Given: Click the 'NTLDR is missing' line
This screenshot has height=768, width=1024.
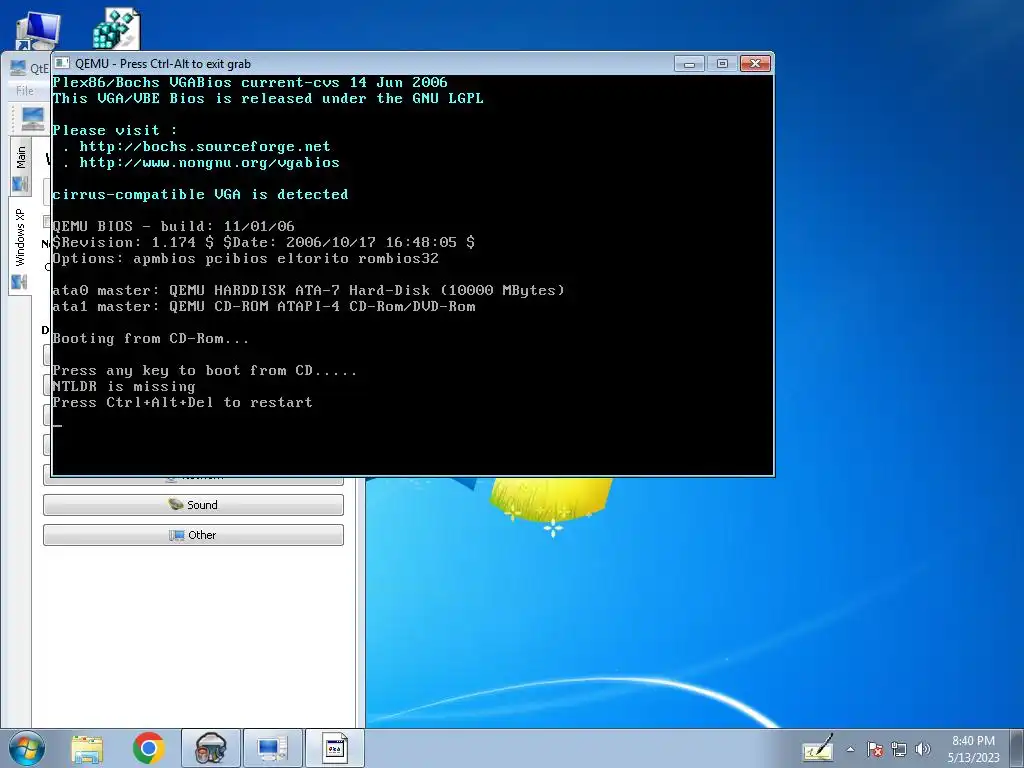Looking at the screenshot, I should click(x=123, y=387).
